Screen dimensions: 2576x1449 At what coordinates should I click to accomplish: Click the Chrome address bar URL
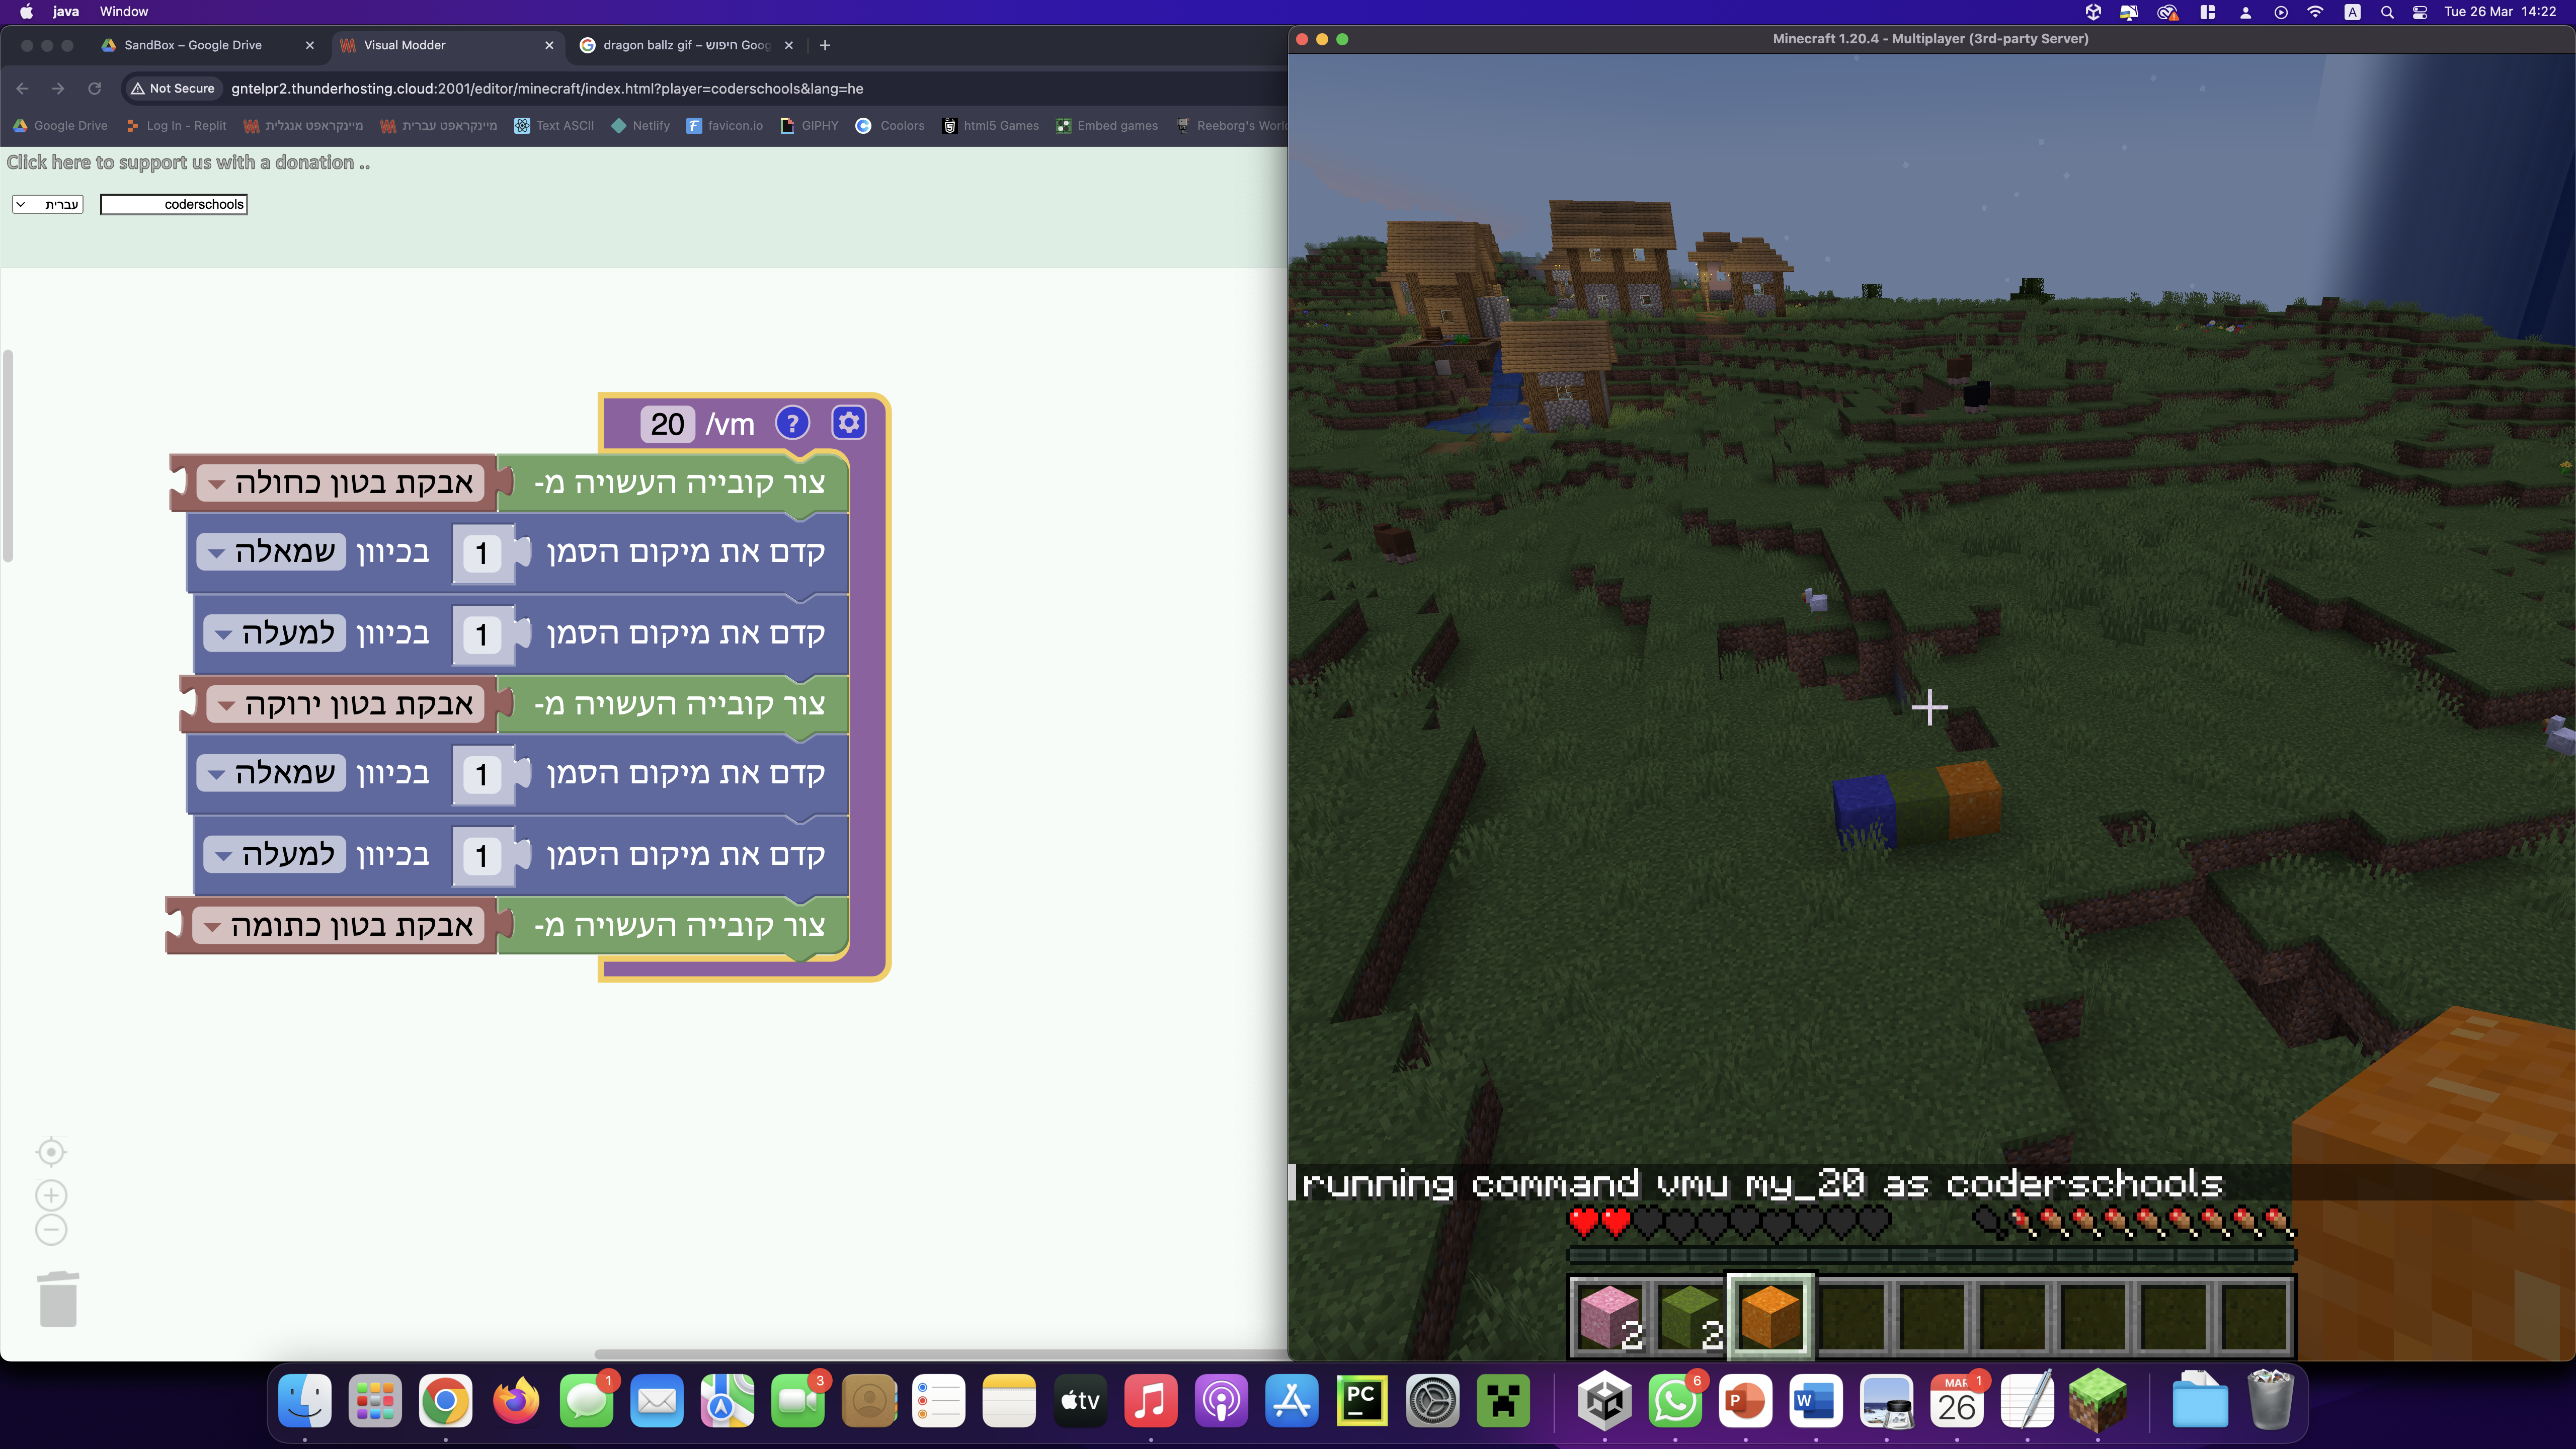coord(547,88)
